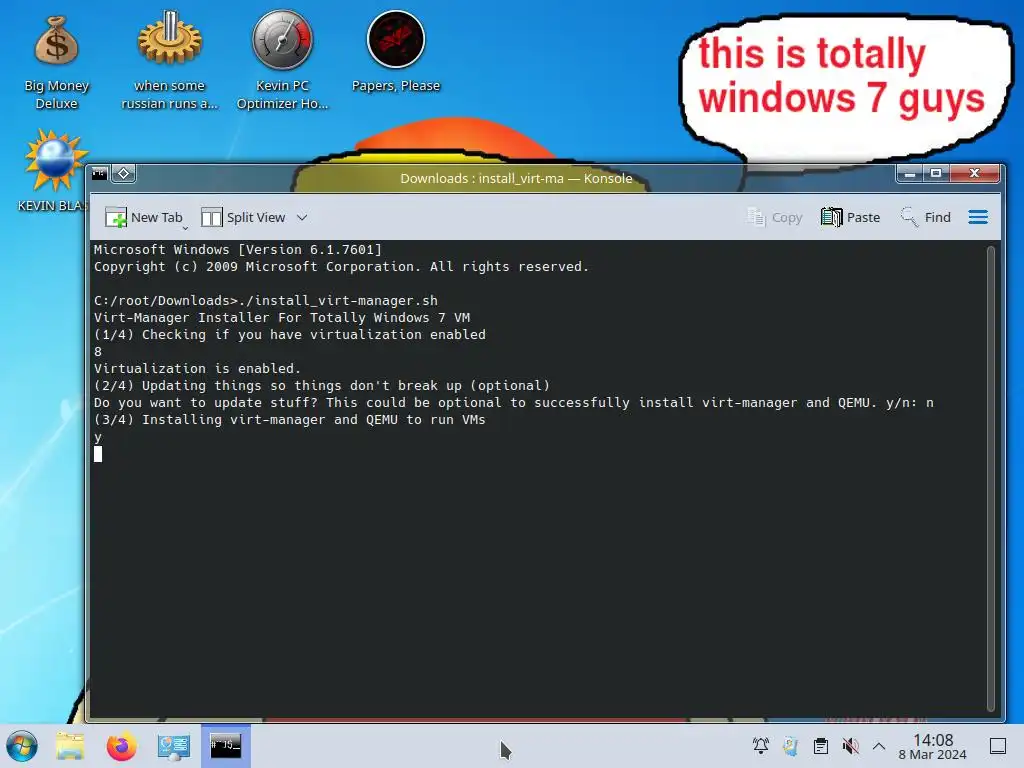This screenshot has width=1024, height=768.
Task: Click the Konsole window menu icon in titlebar
Action: 100,174
